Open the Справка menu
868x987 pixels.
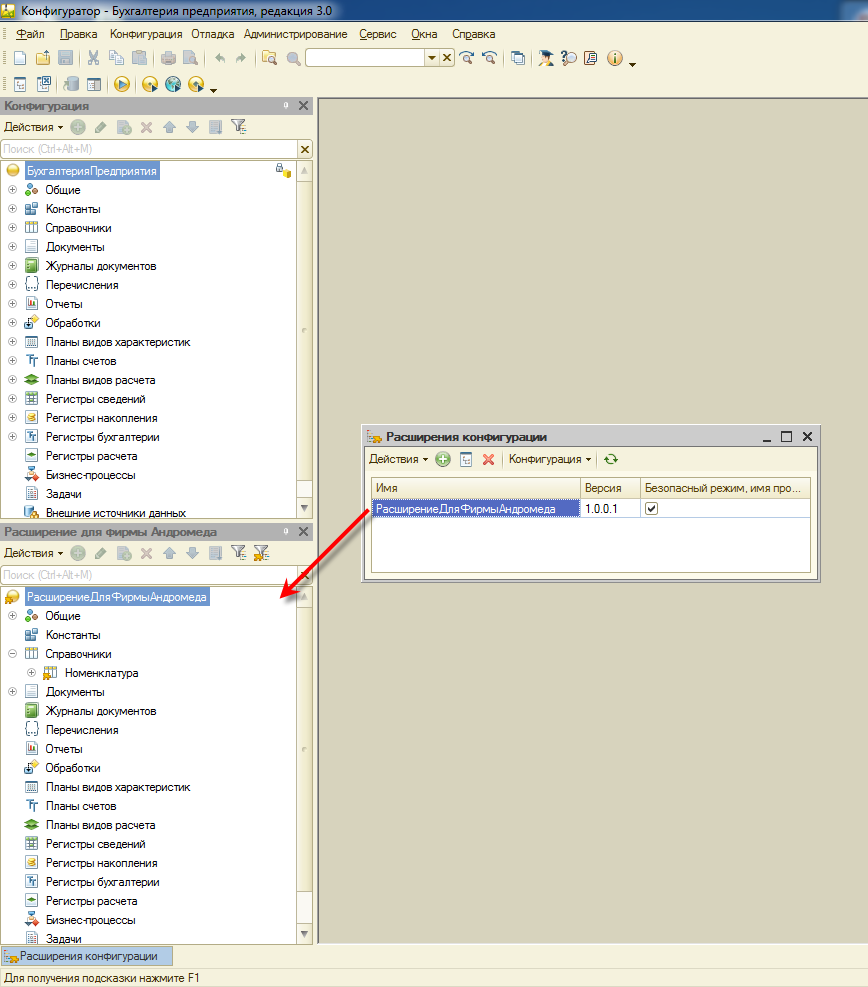(x=473, y=34)
